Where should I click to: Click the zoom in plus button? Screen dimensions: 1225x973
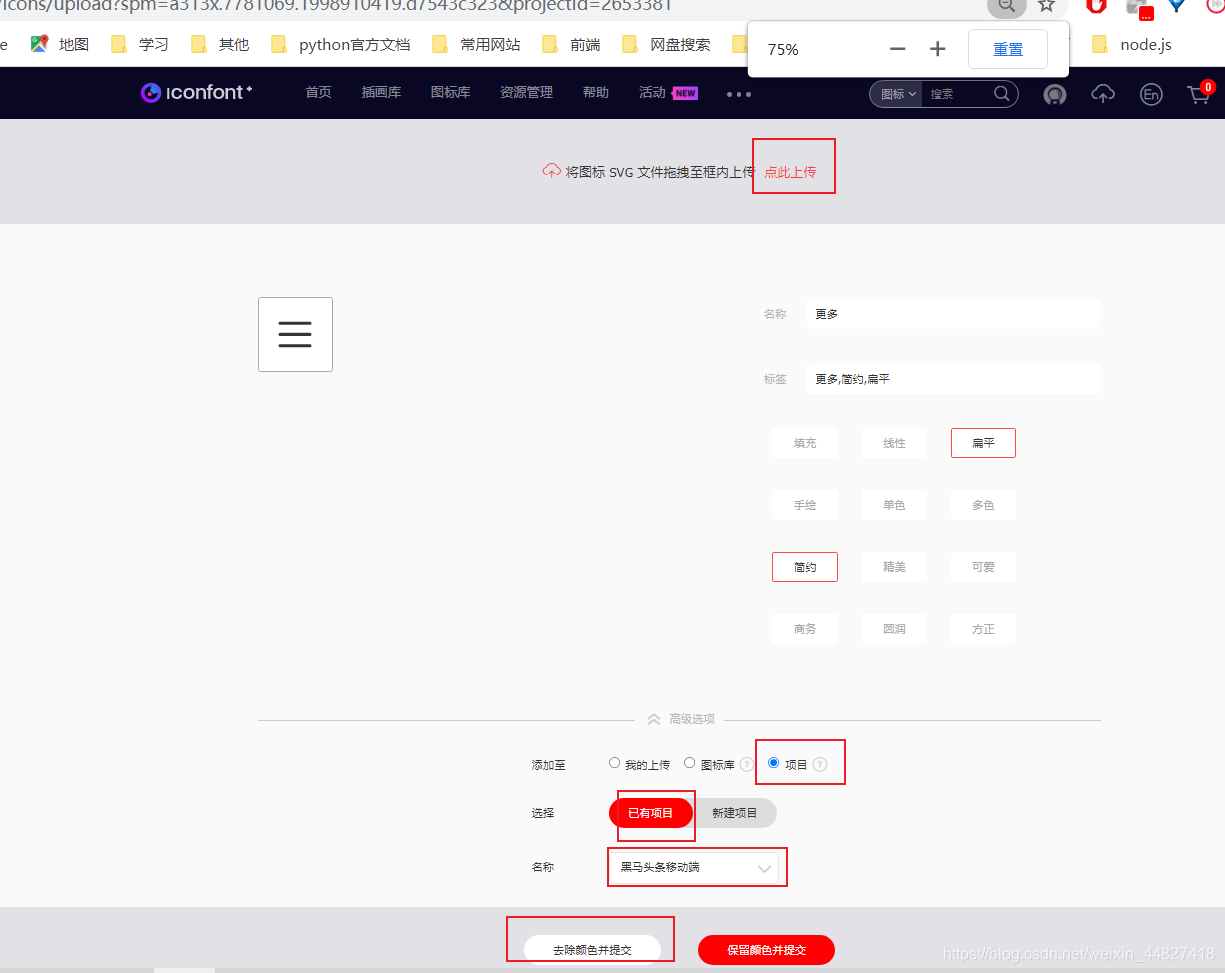click(x=937, y=49)
